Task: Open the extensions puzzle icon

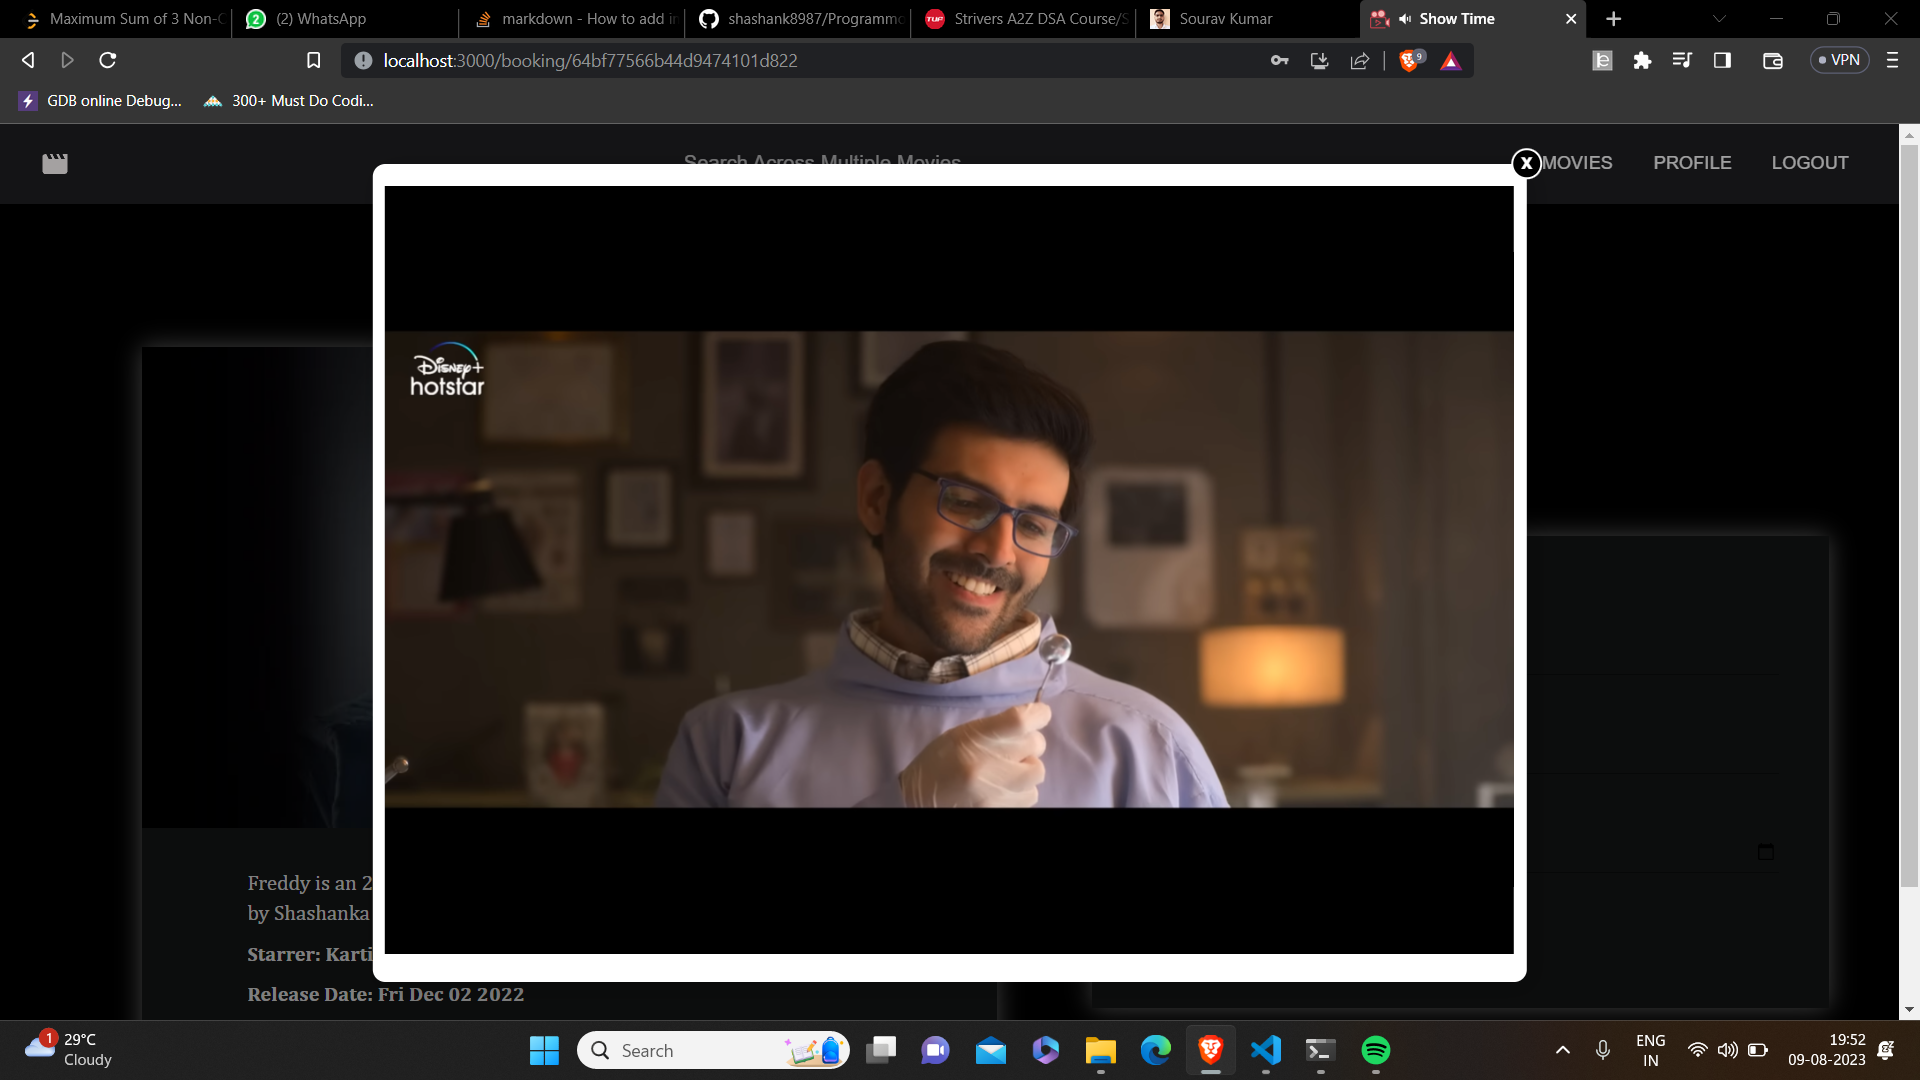Action: click(x=1642, y=61)
